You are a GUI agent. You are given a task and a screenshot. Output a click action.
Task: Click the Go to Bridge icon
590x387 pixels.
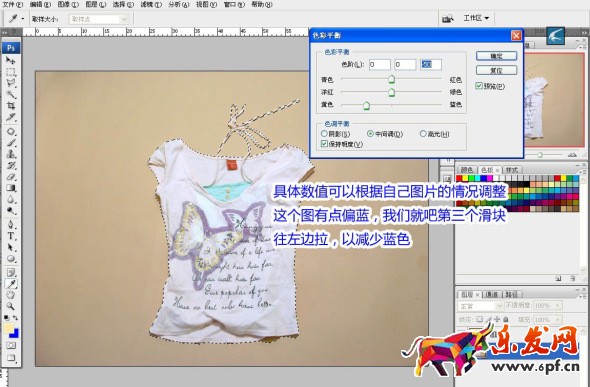point(447,18)
